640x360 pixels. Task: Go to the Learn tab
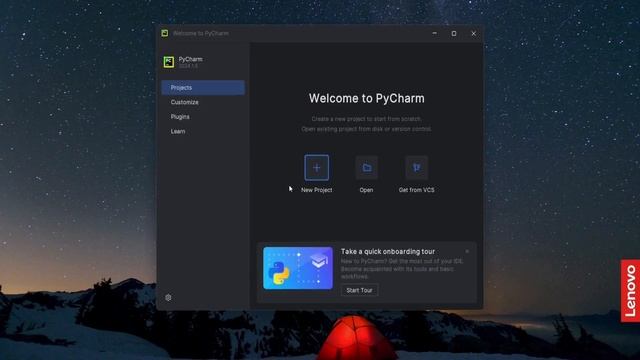203,131
